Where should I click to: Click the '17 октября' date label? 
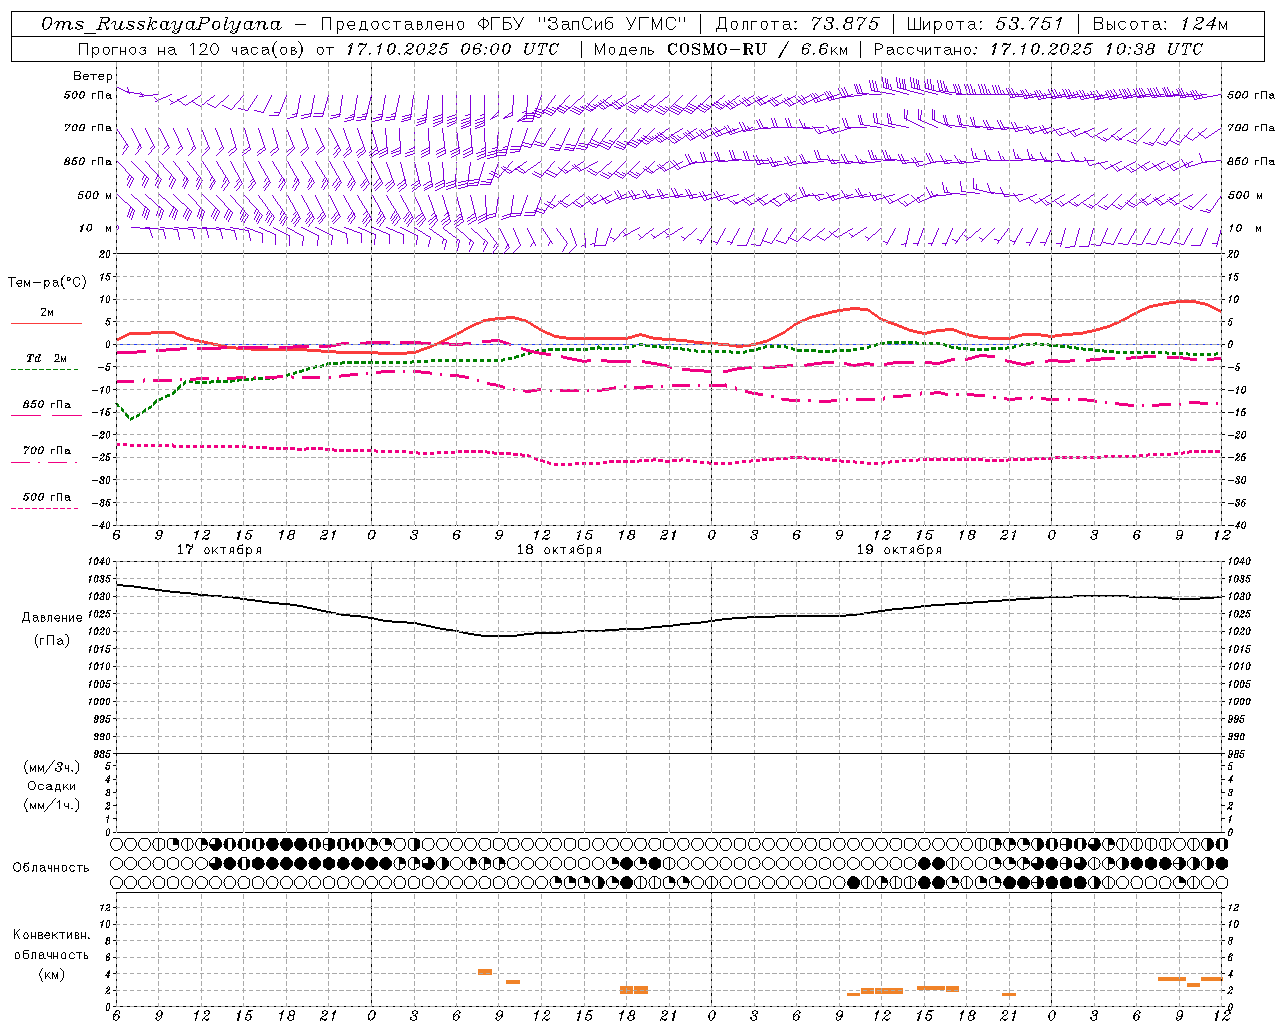point(219,550)
